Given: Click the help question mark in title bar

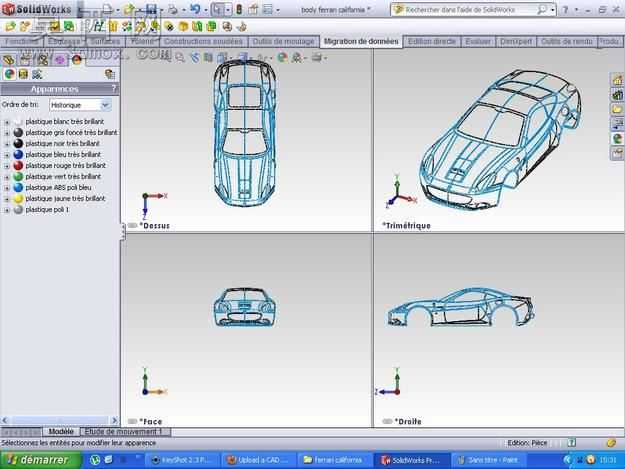Looking at the screenshot, I should [x=565, y=10].
